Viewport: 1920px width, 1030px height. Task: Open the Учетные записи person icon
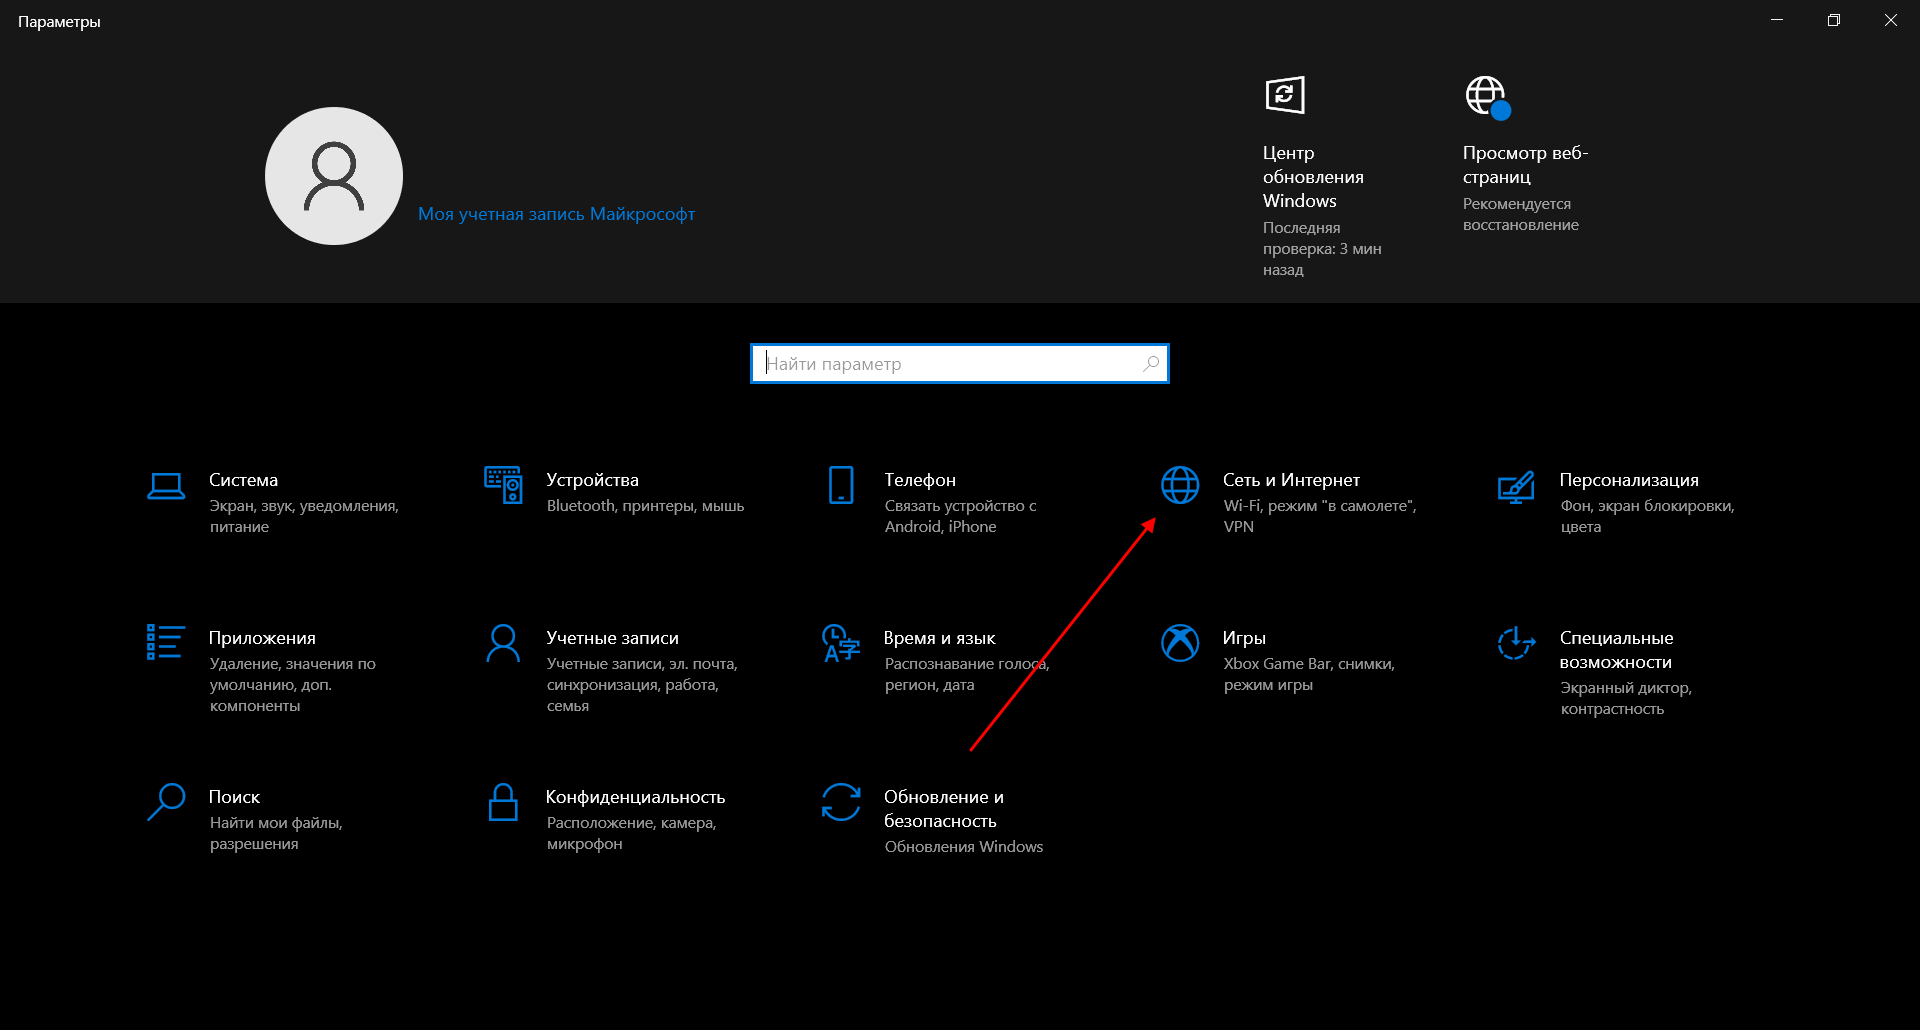coord(503,643)
